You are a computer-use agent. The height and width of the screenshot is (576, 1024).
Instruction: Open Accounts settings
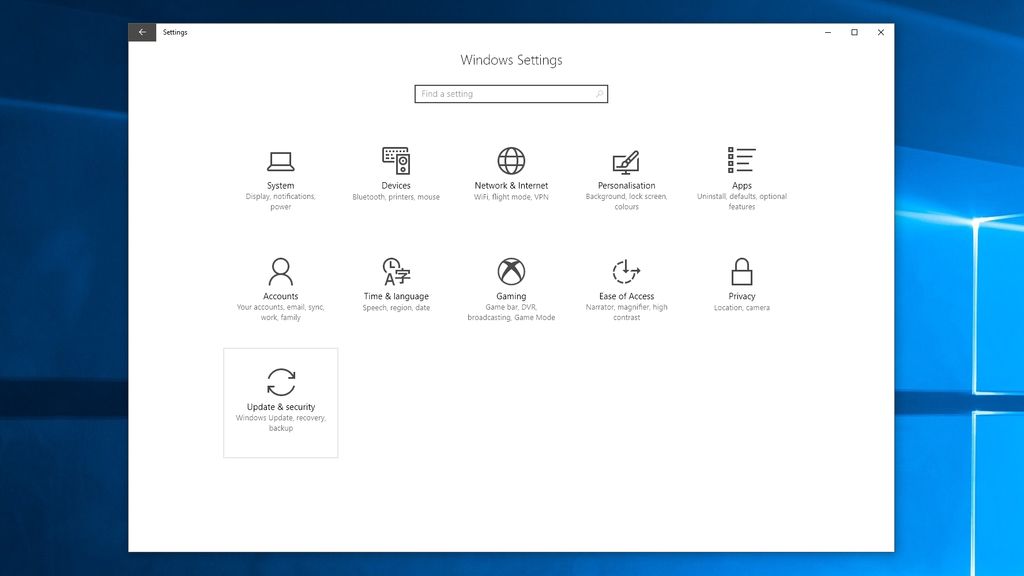281,280
